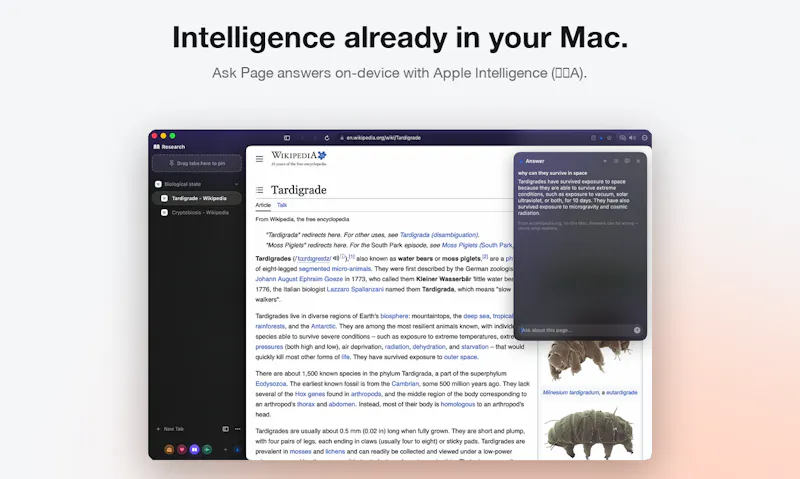Toggle the sidebar button in the top toolbar
This screenshot has height=479, width=800.
click(287, 138)
